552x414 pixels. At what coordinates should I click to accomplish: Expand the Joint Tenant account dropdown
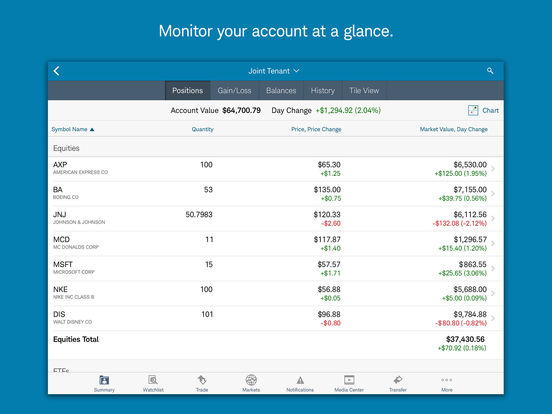point(274,71)
